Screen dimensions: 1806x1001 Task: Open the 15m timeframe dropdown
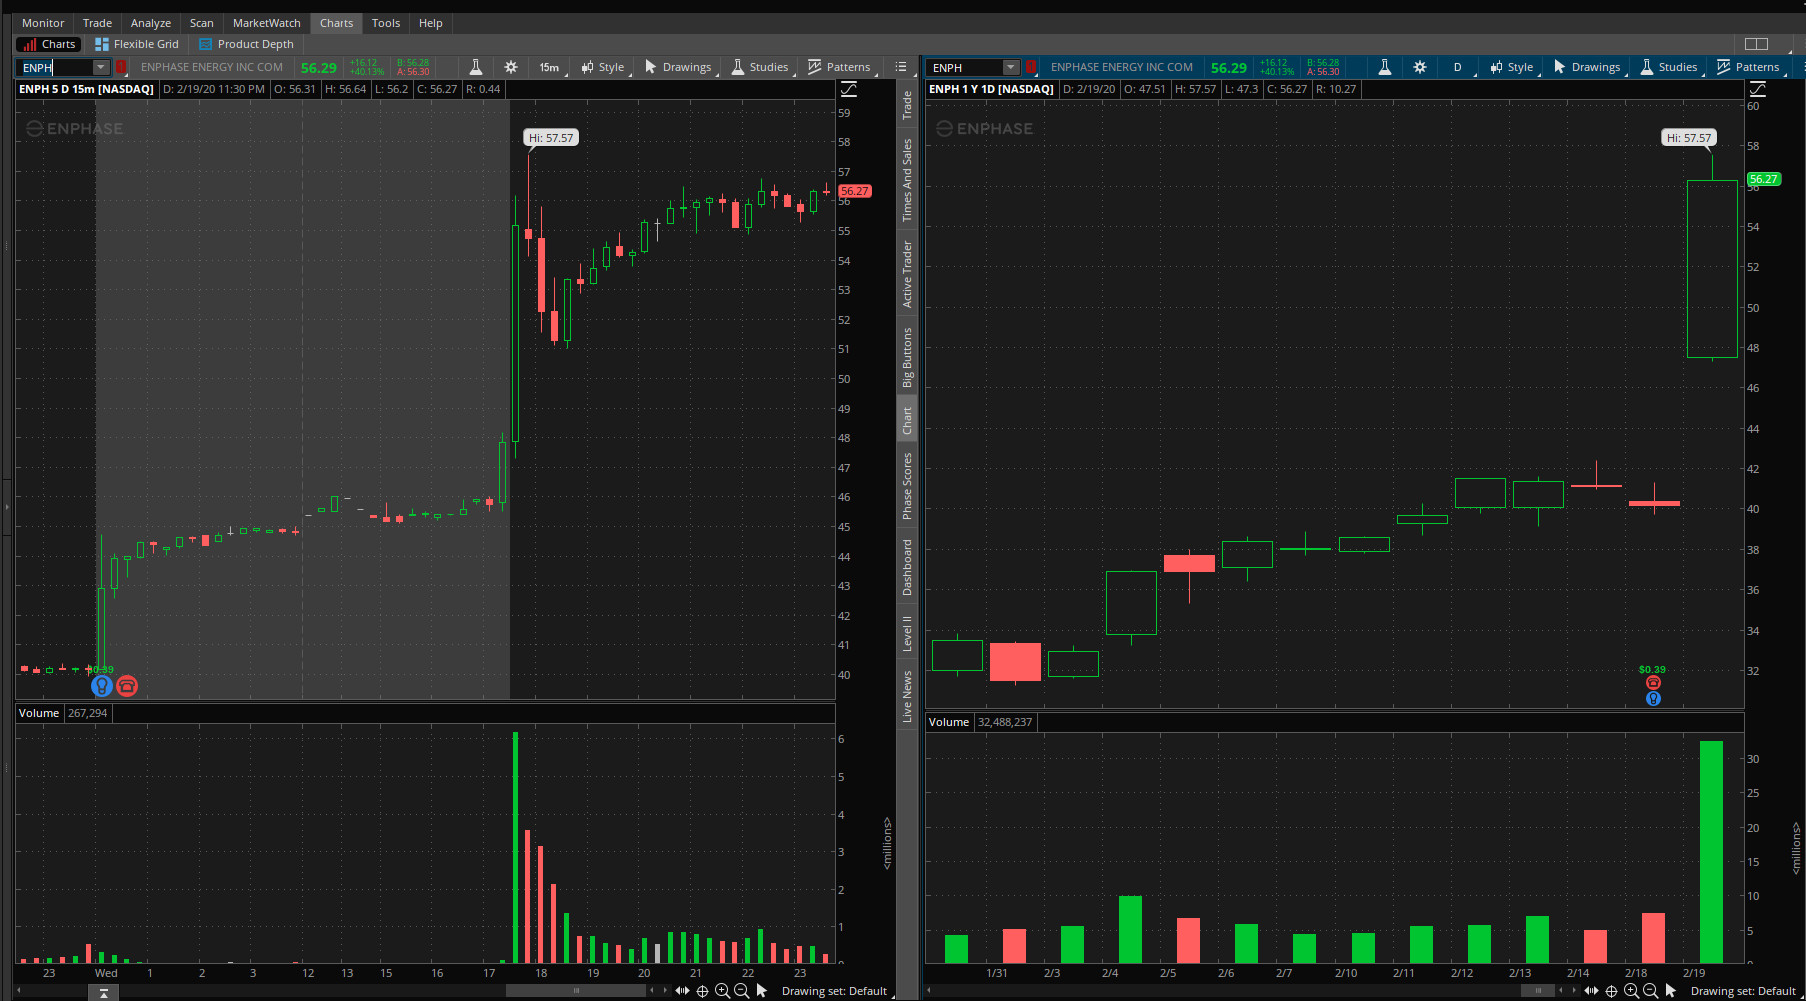coord(550,67)
